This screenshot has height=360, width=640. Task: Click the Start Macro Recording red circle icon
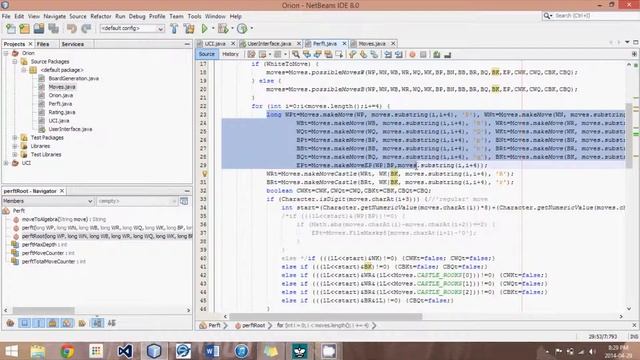(412, 54)
